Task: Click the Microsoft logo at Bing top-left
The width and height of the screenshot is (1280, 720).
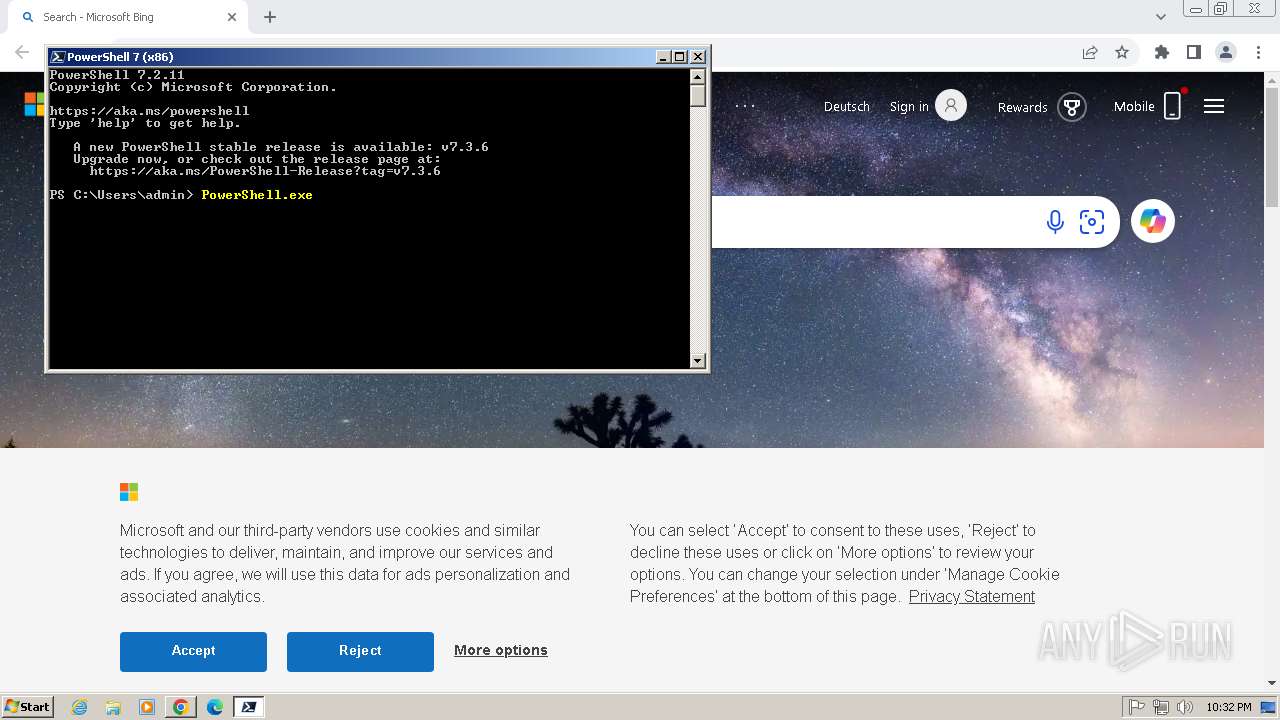Action: coord(35,104)
